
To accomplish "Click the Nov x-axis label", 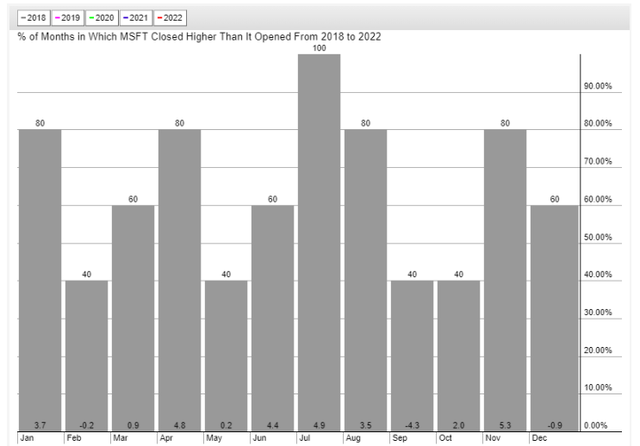I will pyautogui.click(x=493, y=438).
